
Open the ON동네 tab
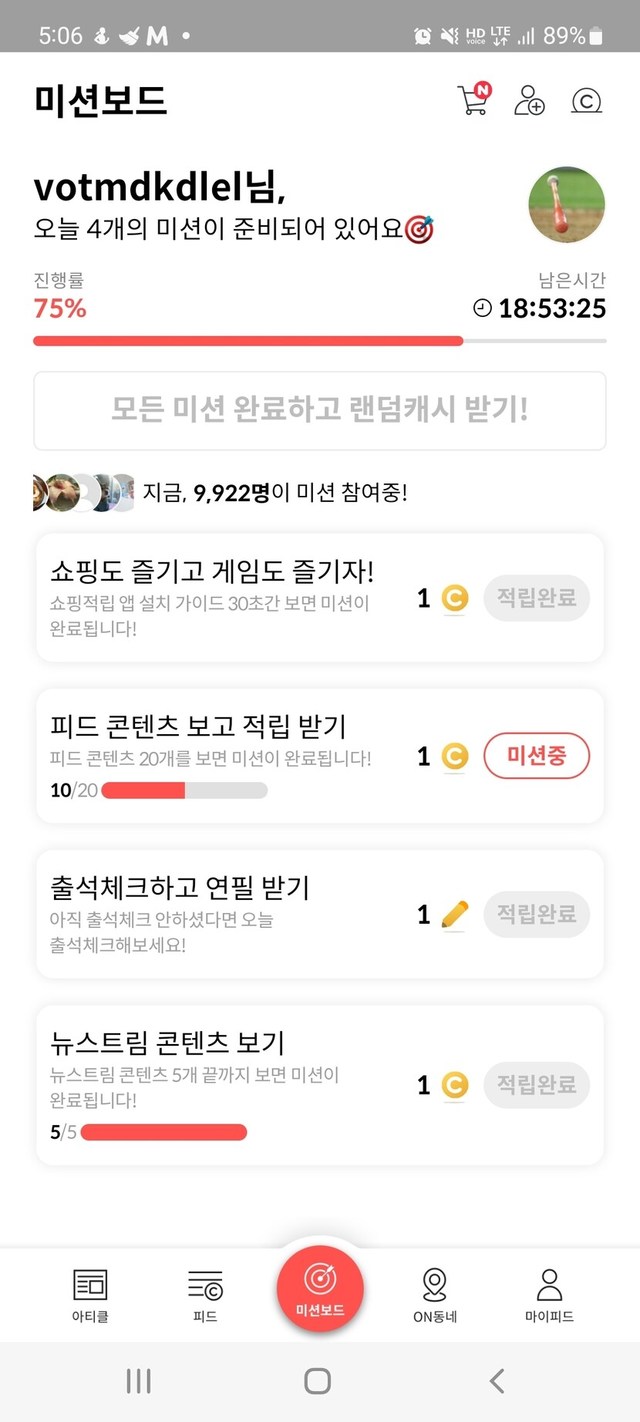tap(435, 1296)
